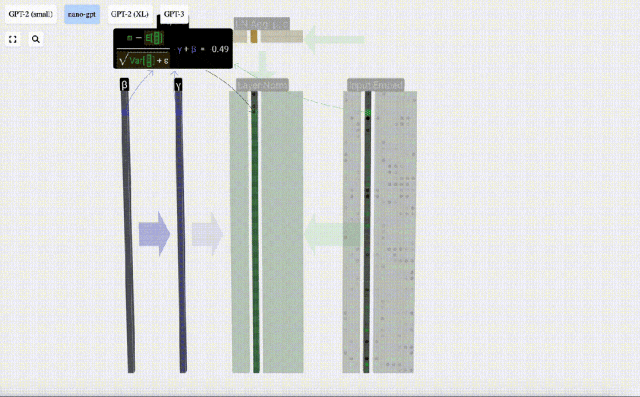Click the fullscreen expand icon

pyautogui.click(x=13, y=39)
